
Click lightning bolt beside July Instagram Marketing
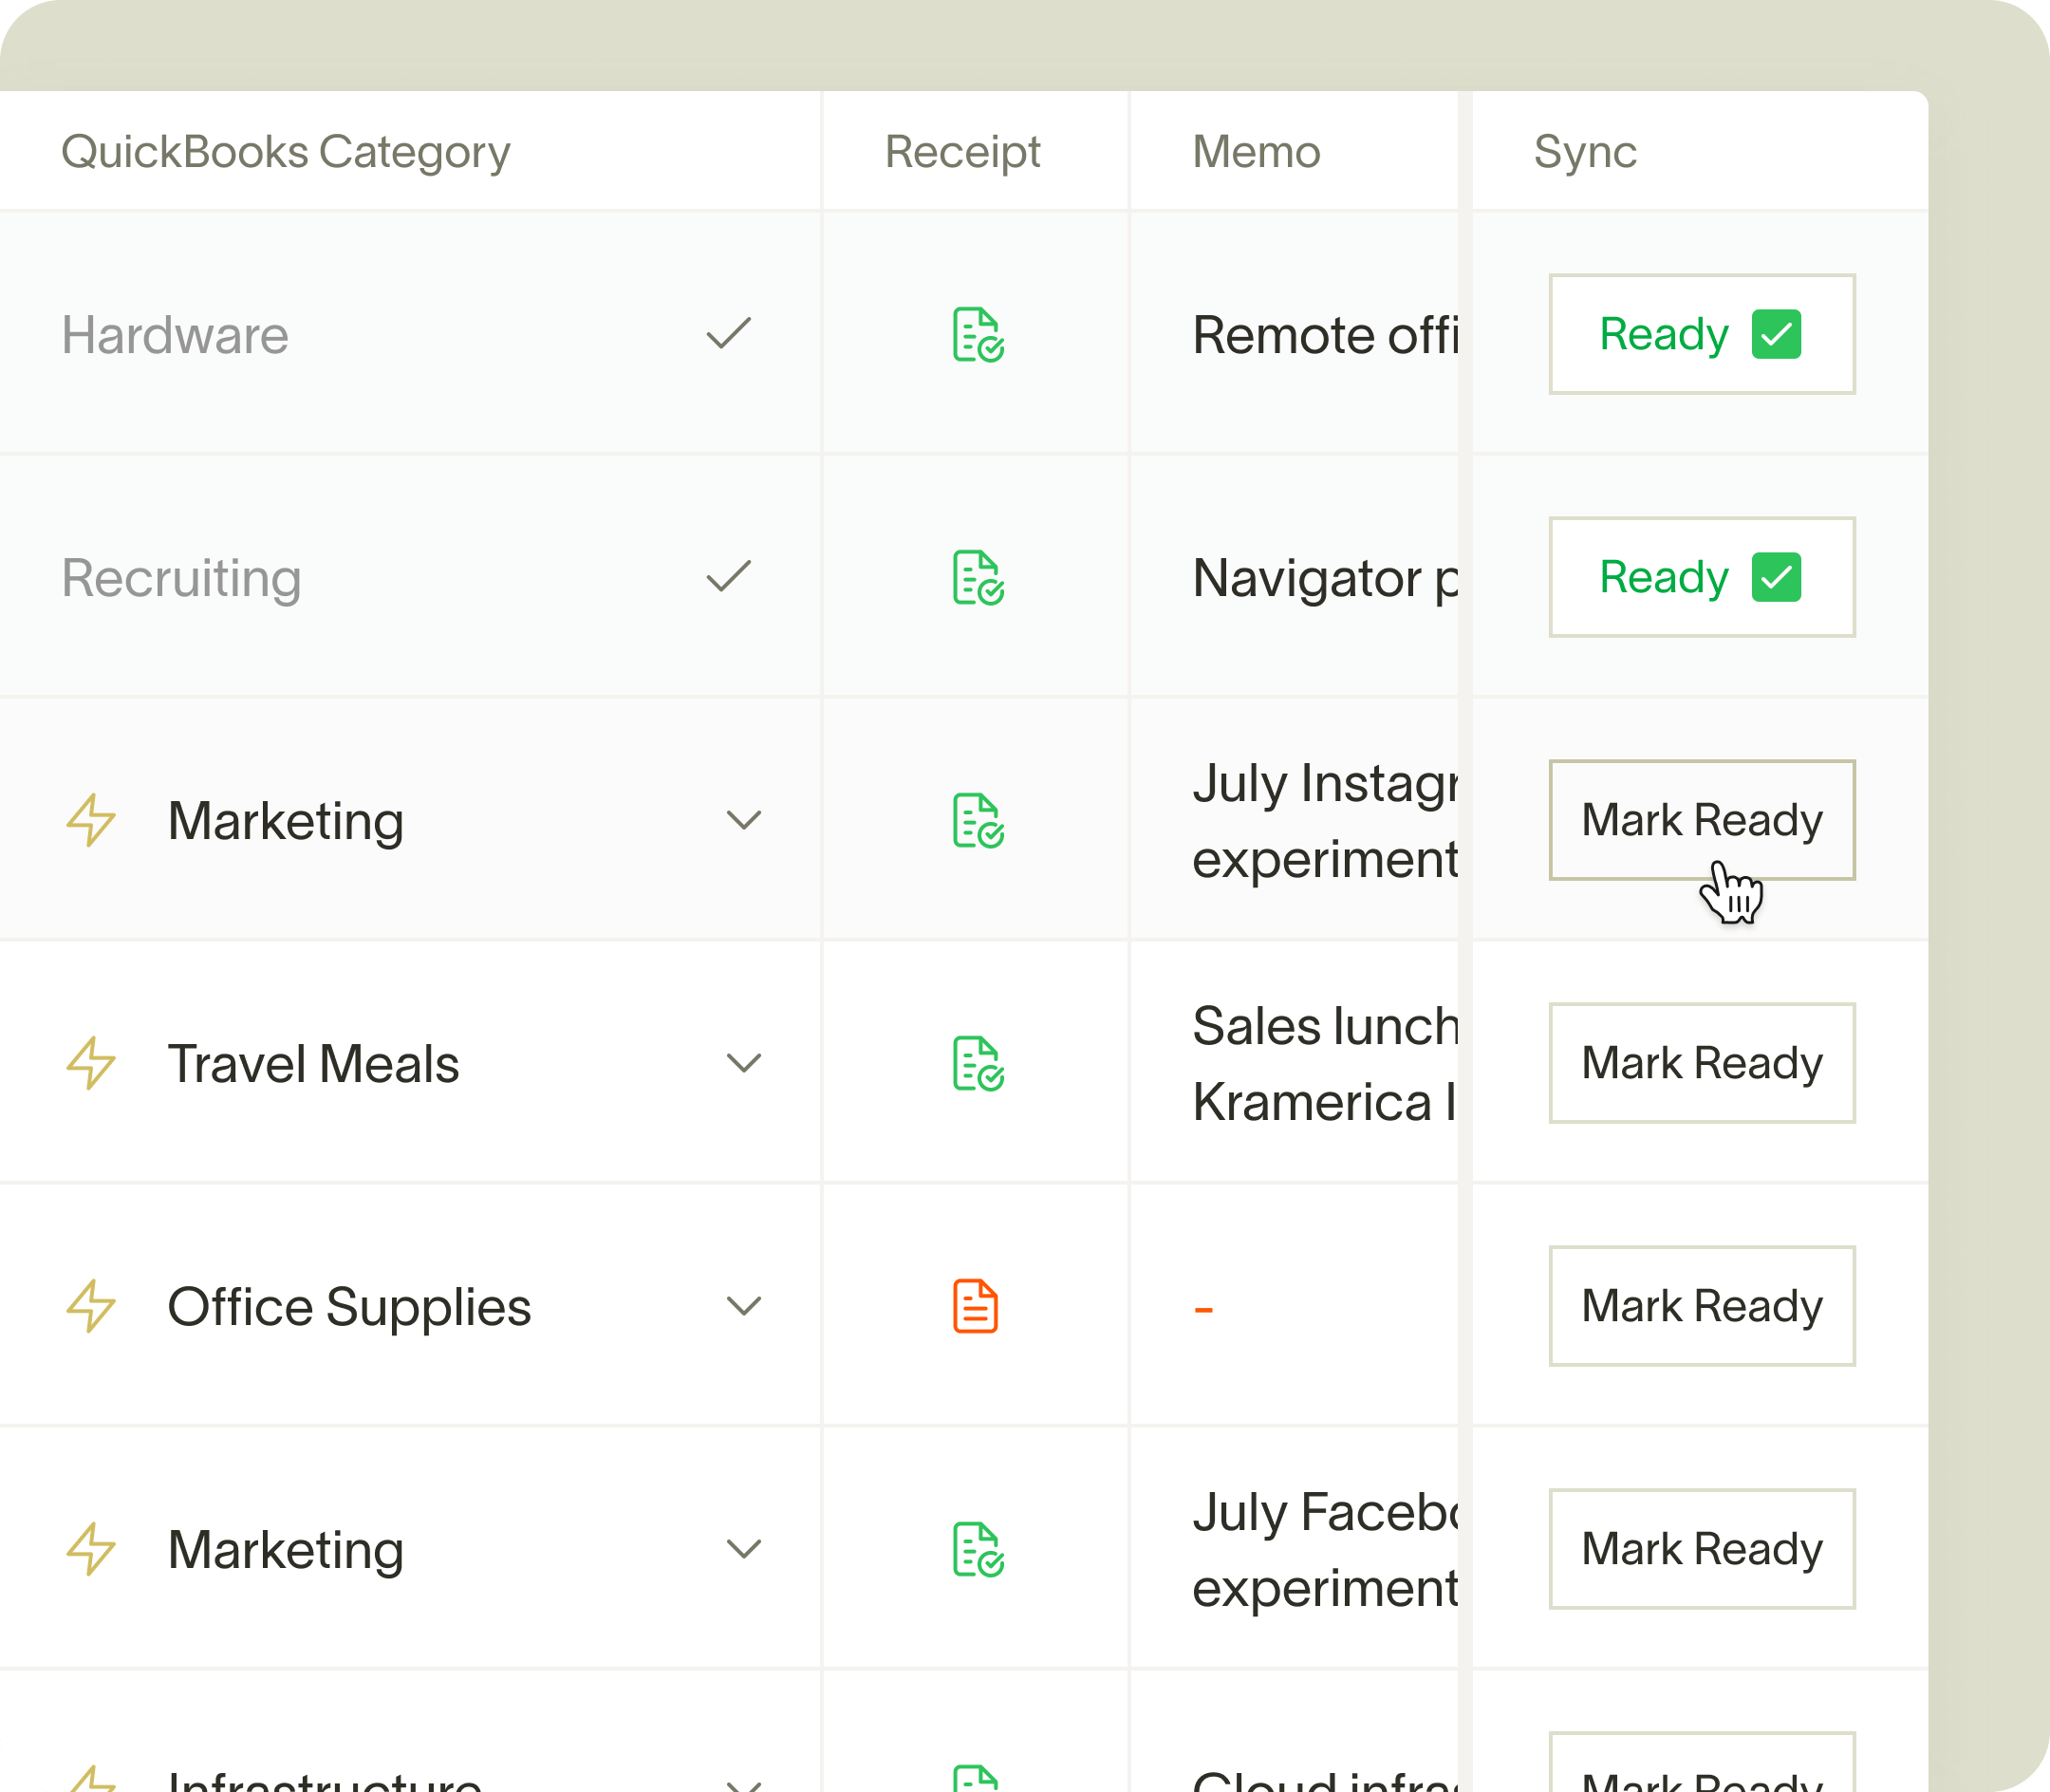click(x=91, y=820)
